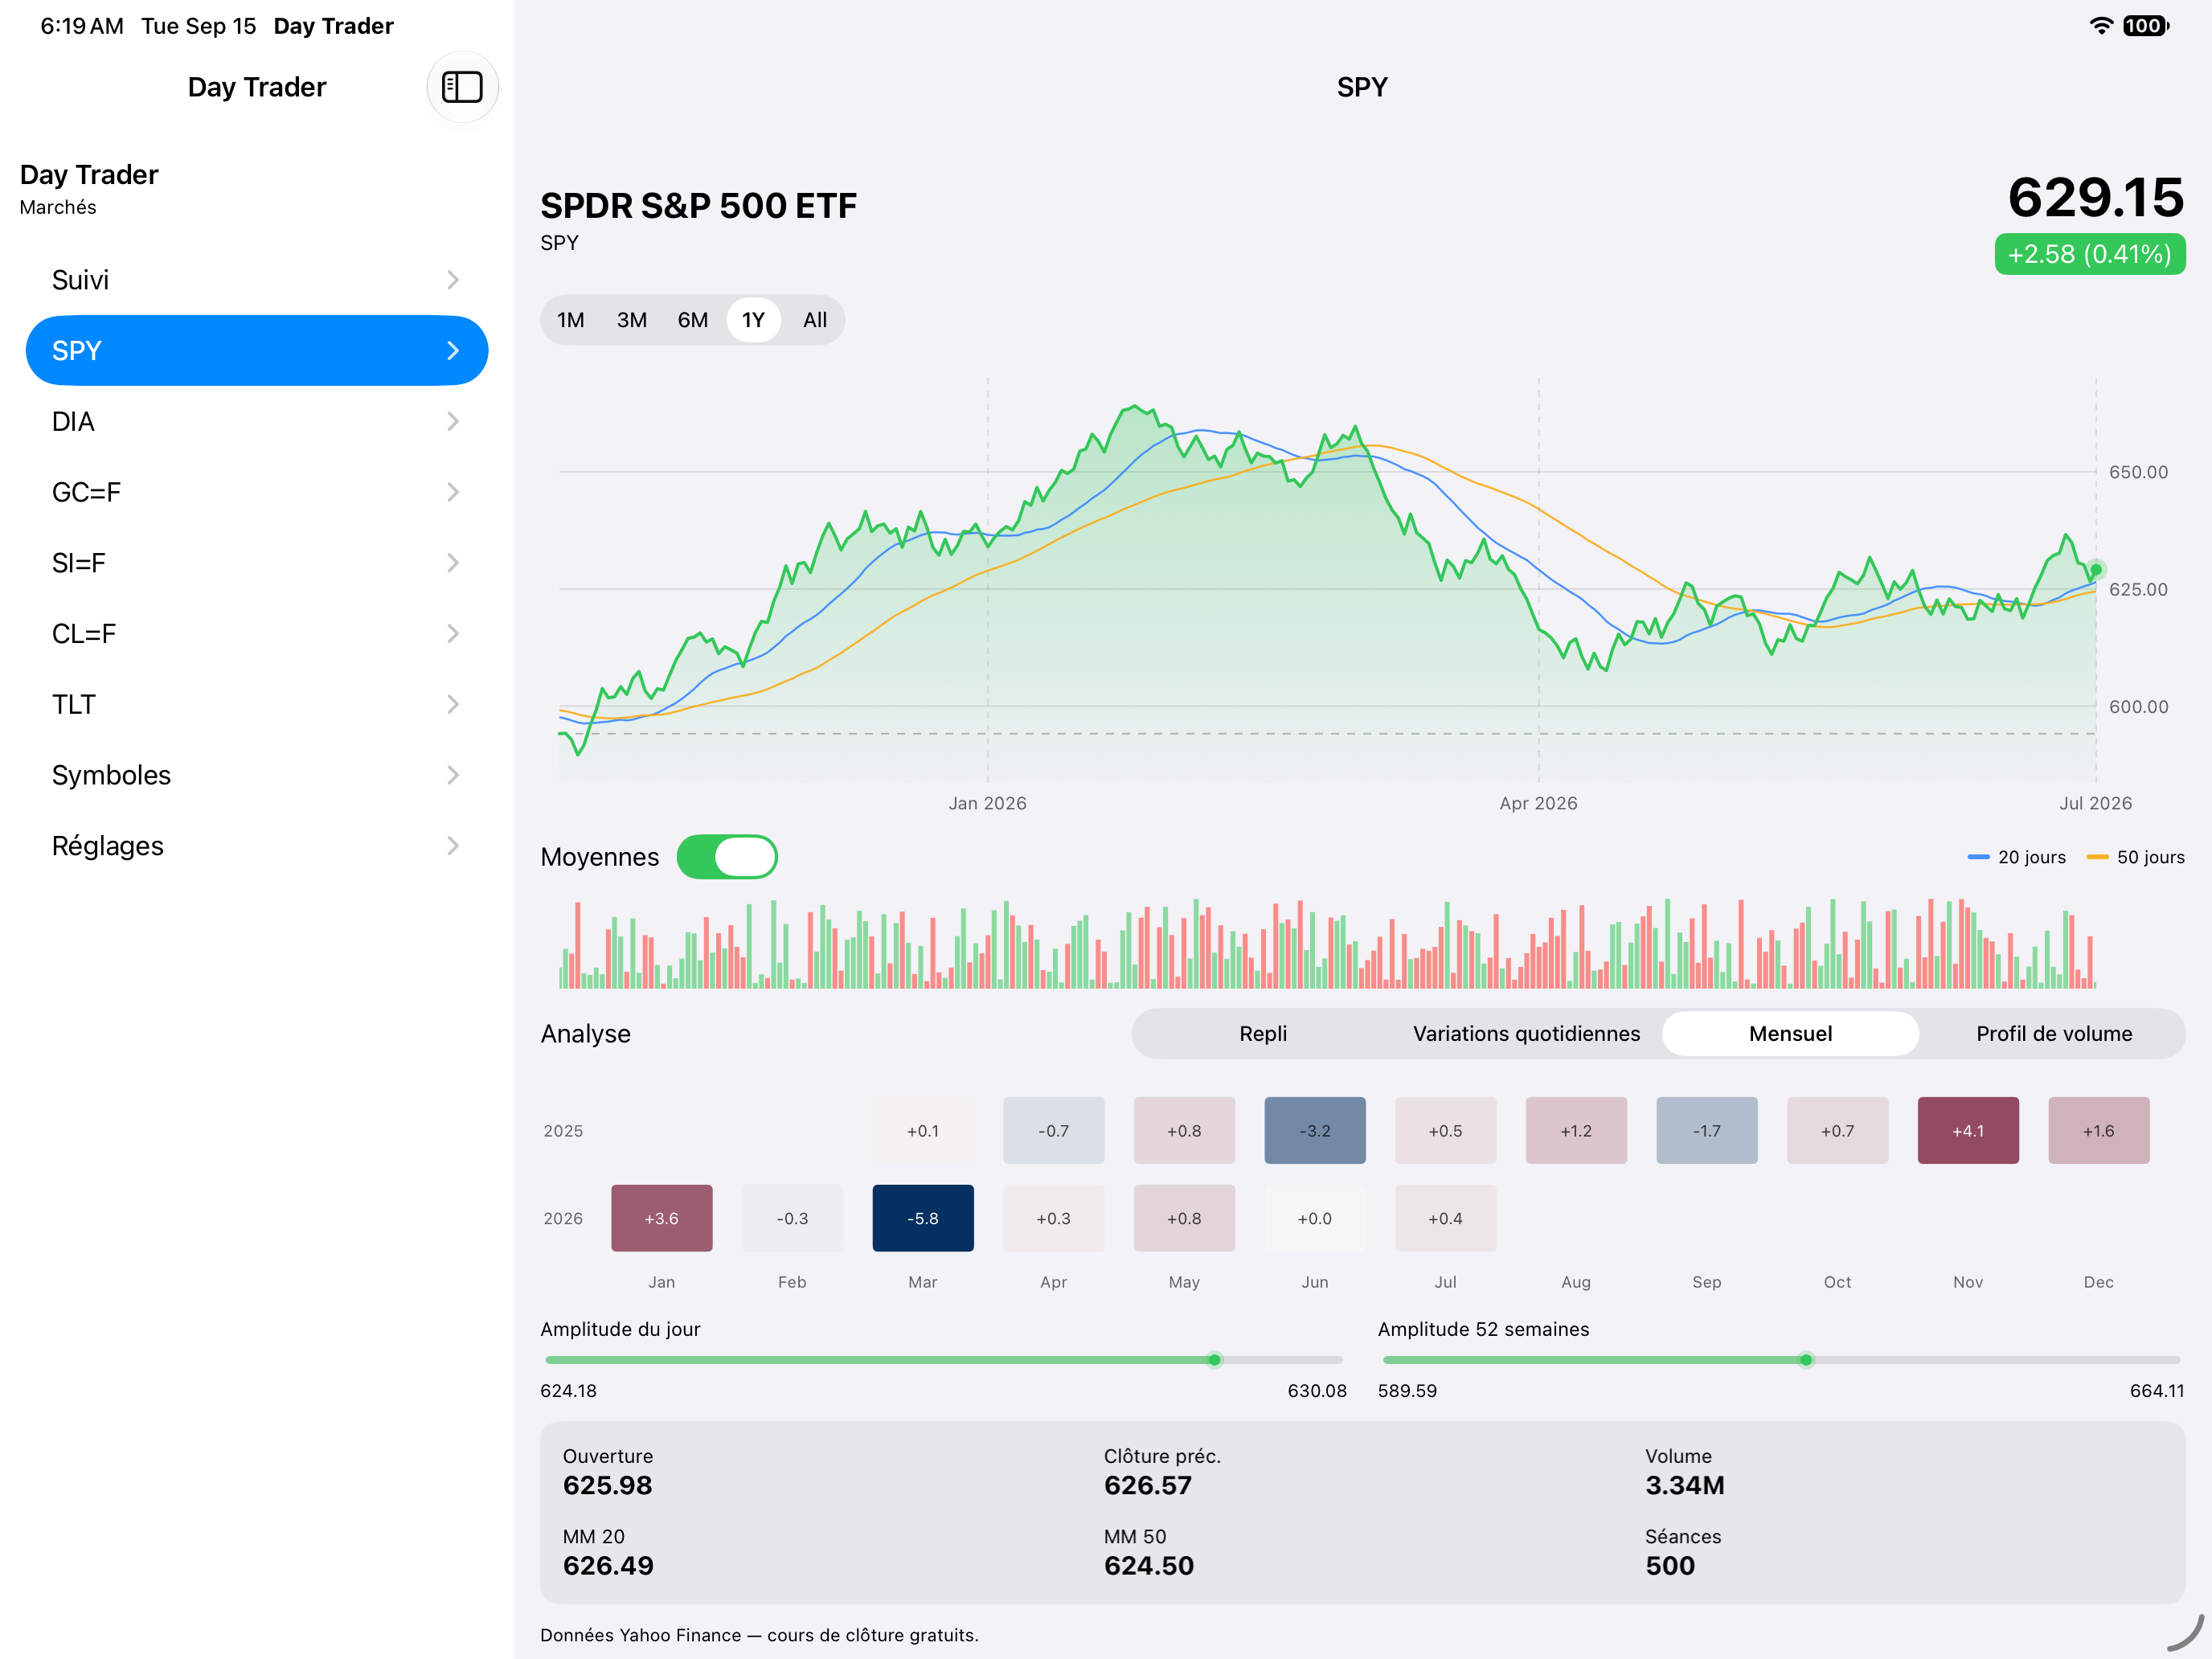Tap the battery level indicator
Screen dimensions: 2212x1659
click(2146, 26)
